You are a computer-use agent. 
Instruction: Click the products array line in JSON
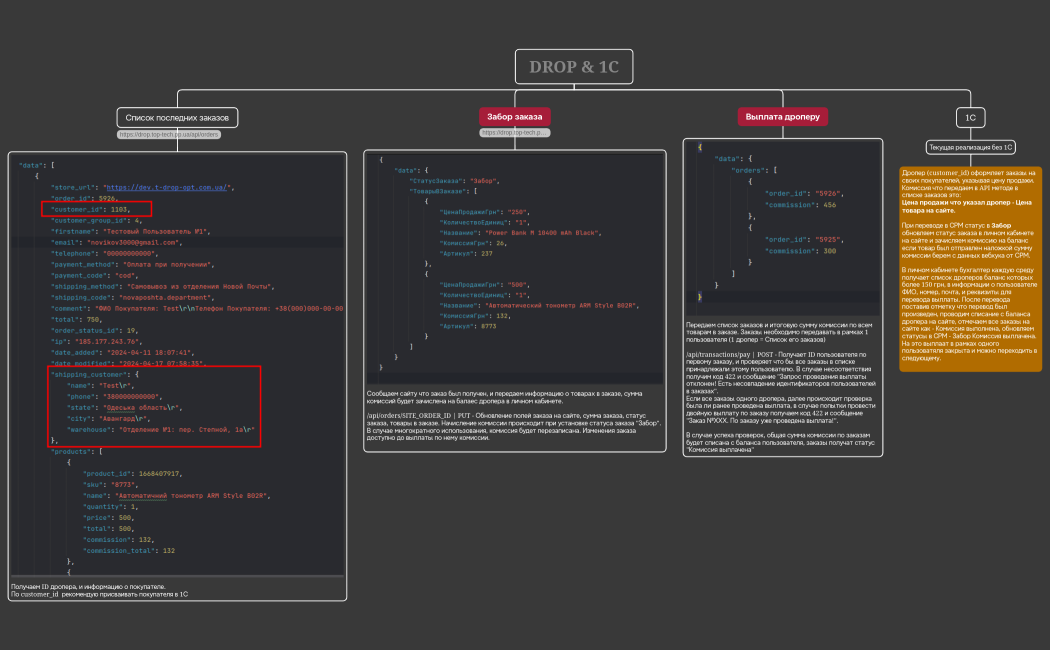pos(75,452)
